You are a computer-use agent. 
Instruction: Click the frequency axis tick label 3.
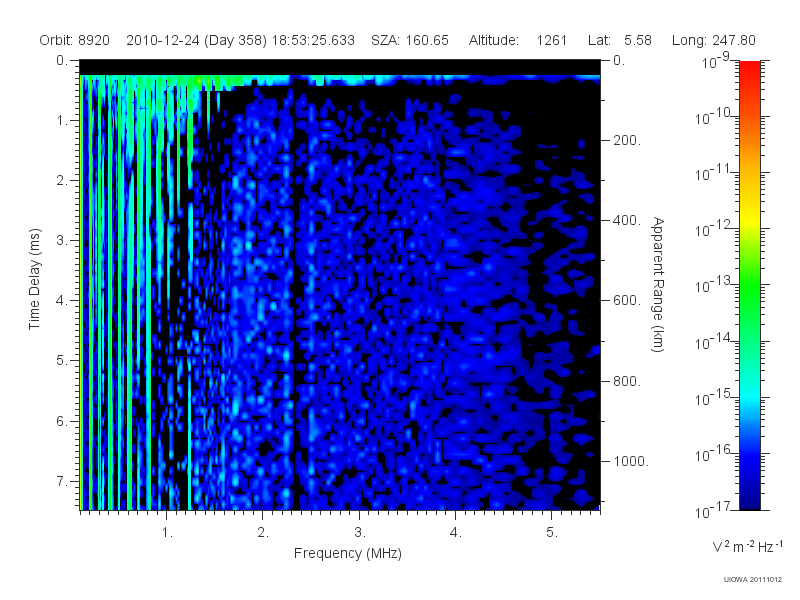(360, 533)
